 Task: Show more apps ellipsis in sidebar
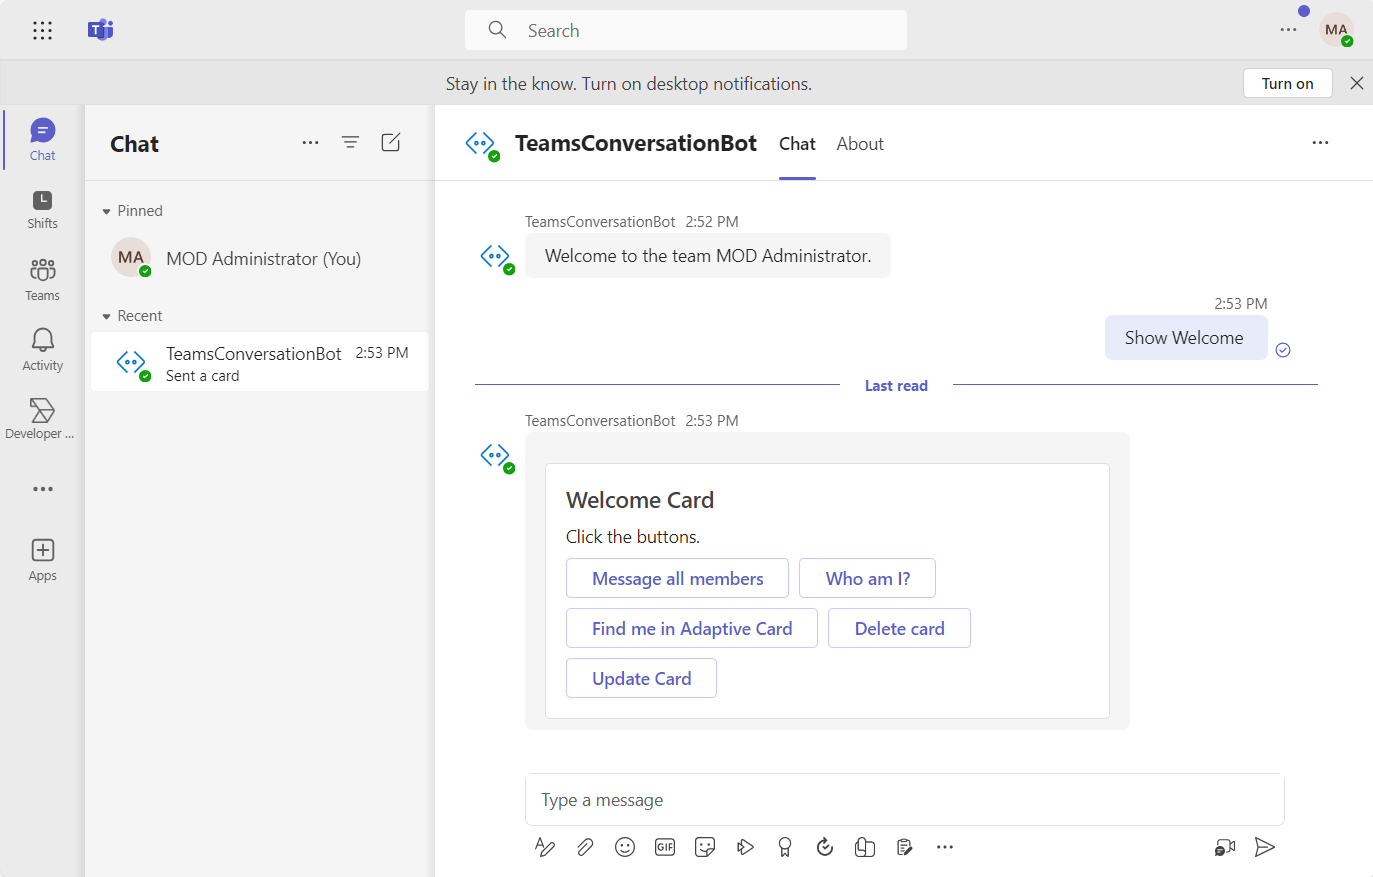pos(42,489)
